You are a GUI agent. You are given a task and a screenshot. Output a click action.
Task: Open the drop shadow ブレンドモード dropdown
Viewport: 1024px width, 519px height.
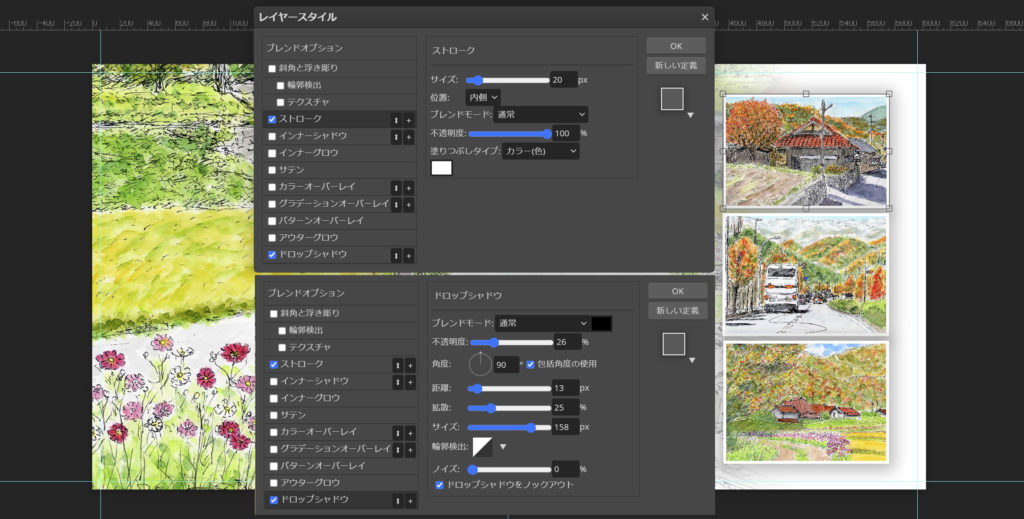[x=541, y=323]
